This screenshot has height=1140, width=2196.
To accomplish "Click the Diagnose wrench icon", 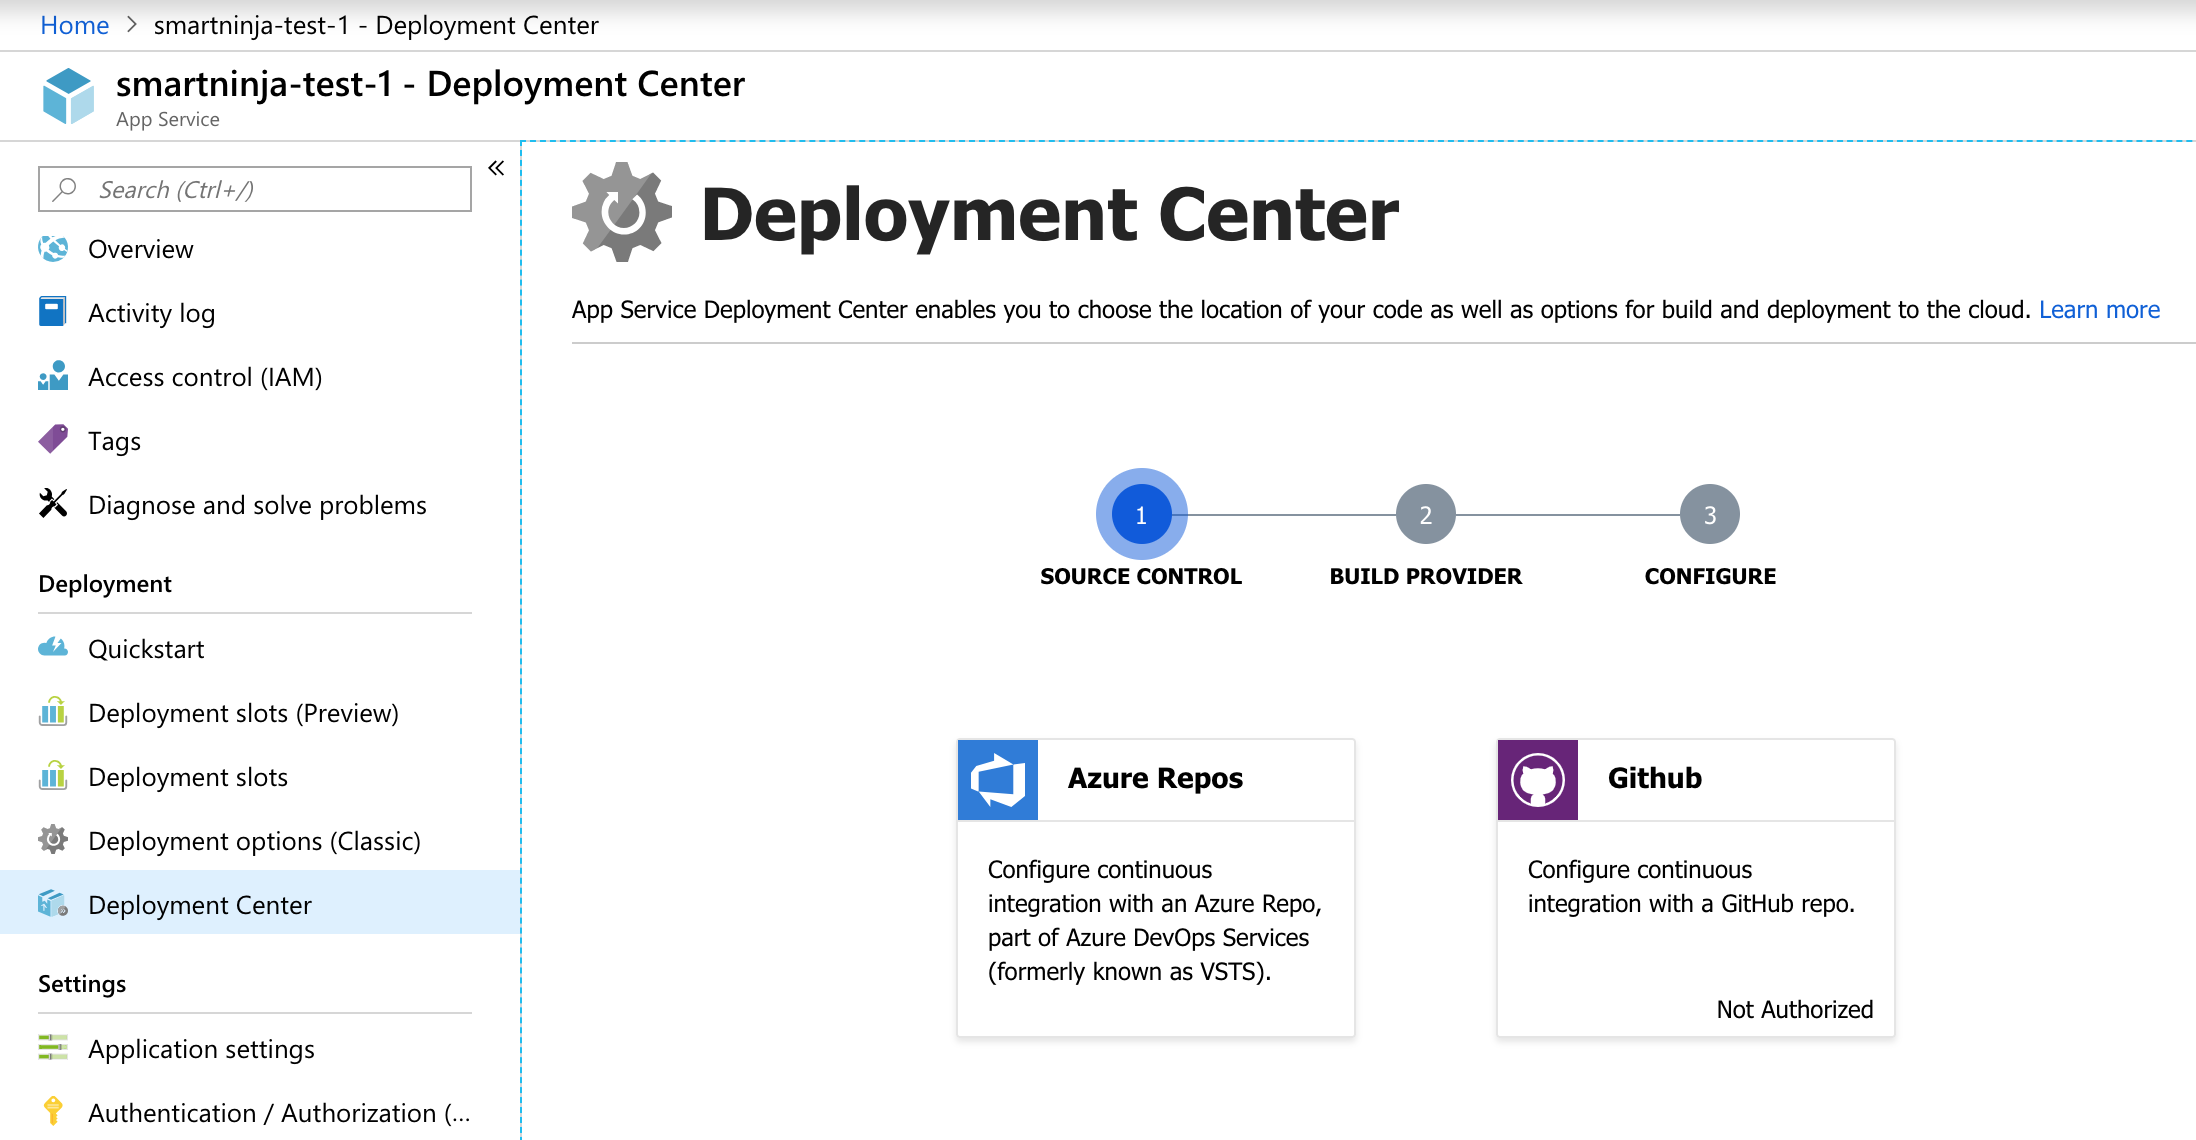I will 53,503.
